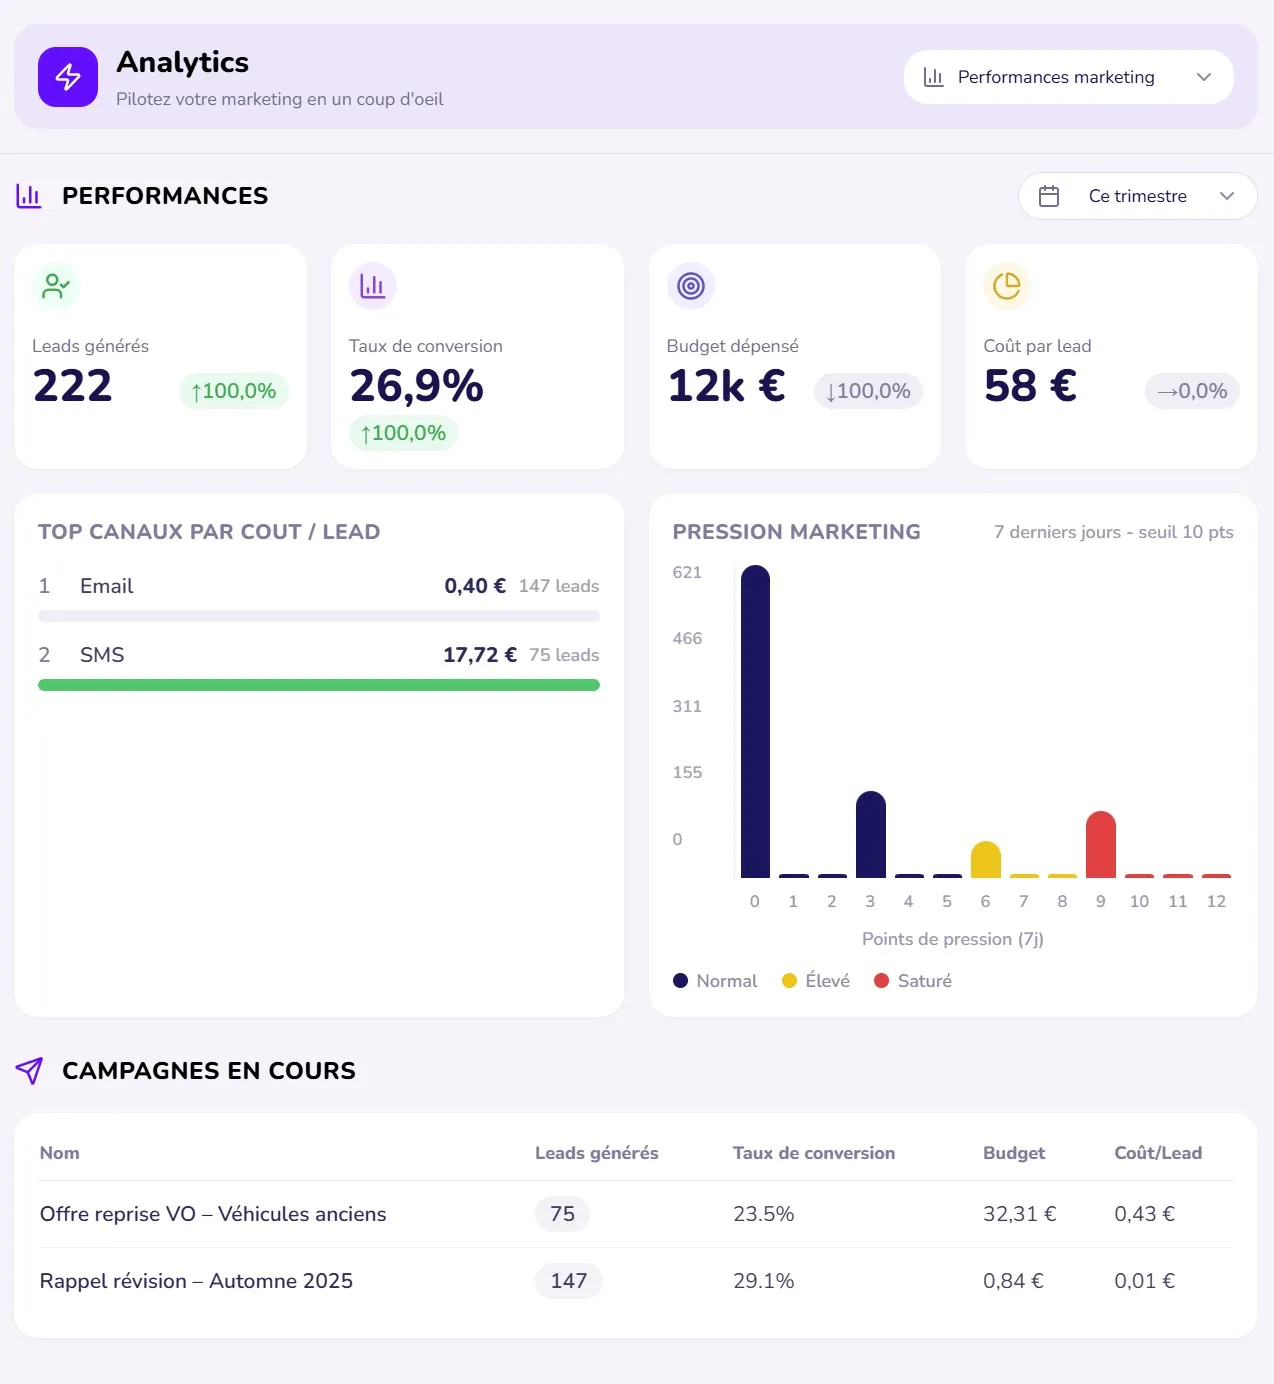Screen dimensions: 1274x1384
Task: Click the navy bar at 3 pressure points
Action: tap(871, 835)
